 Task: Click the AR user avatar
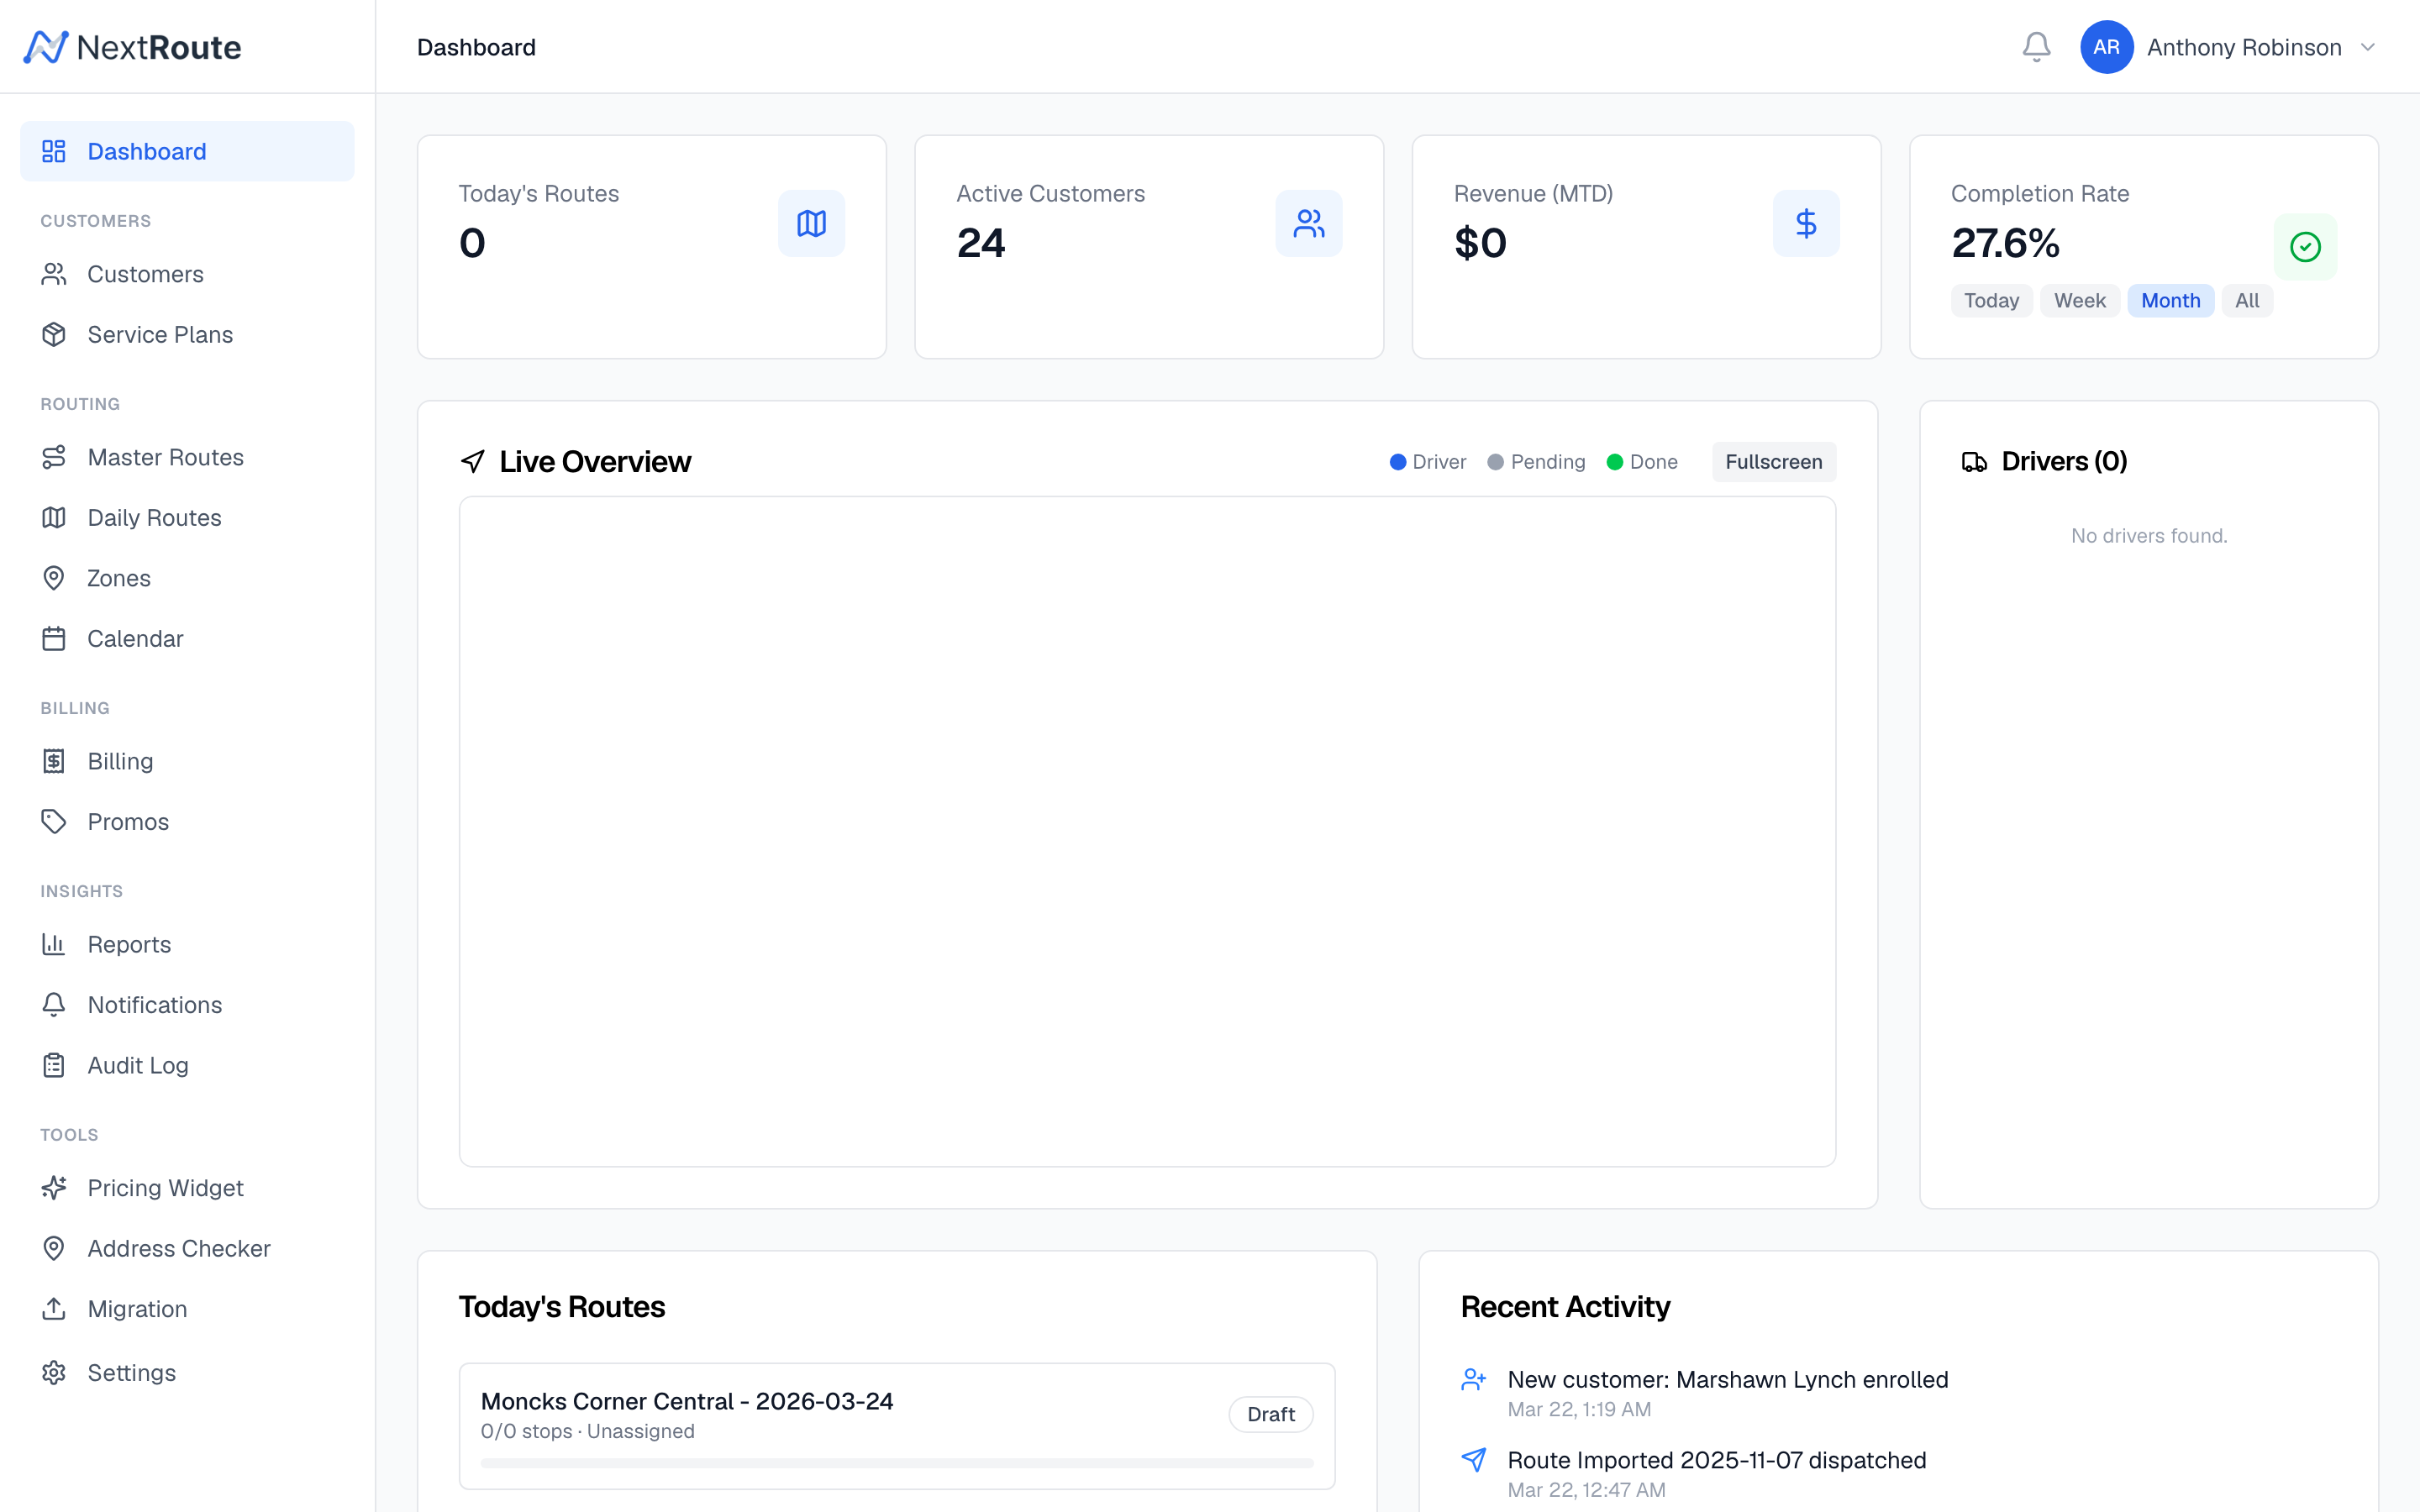pyautogui.click(x=2106, y=47)
